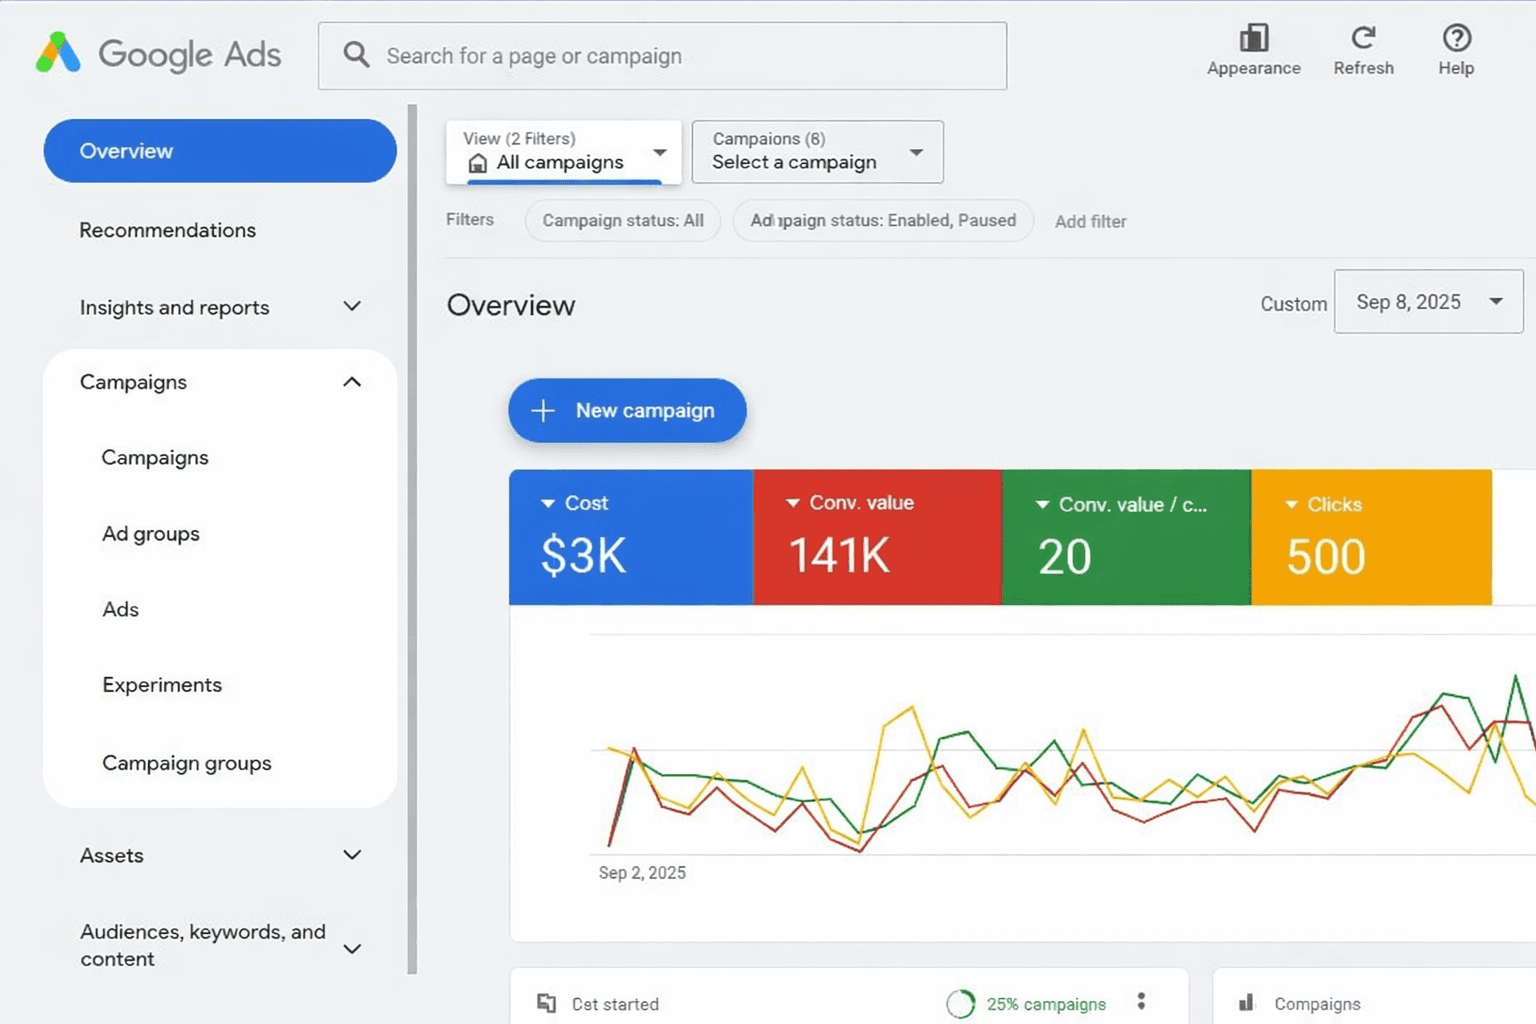Click the Overview page heading
1536x1024 pixels.
point(511,305)
